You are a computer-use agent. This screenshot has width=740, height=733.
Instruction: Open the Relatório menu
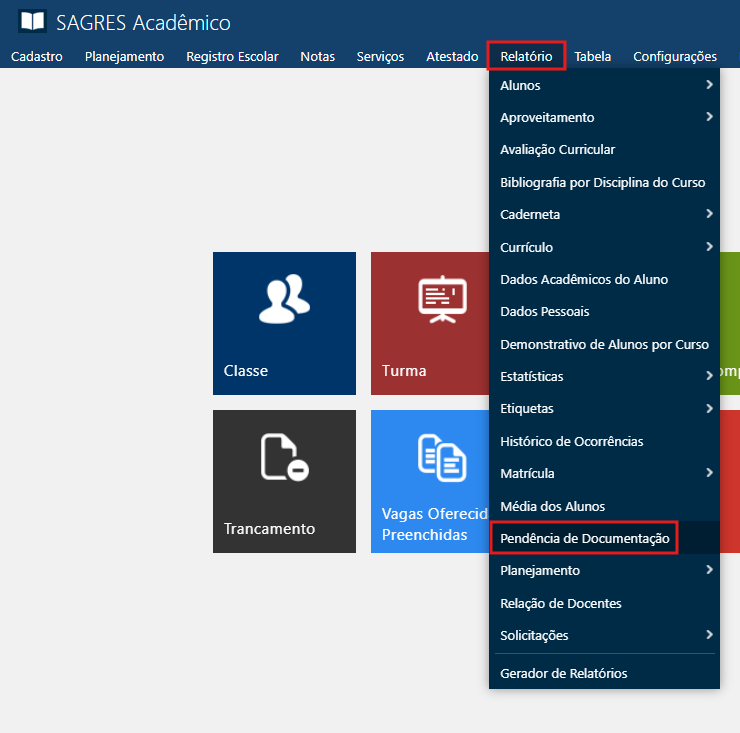click(x=526, y=57)
